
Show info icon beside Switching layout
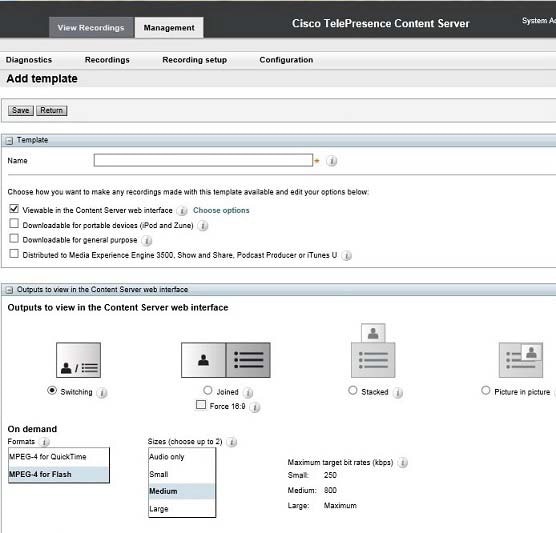click(x=102, y=393)
